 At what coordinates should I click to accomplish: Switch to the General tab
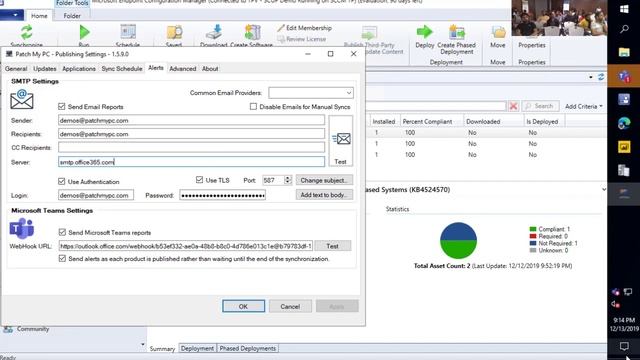coord(16,69)
